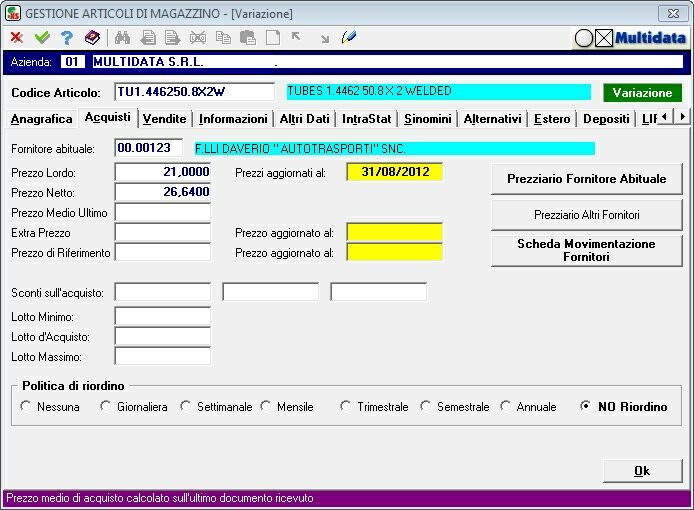Click the Ok button
Screen dimensions: 694x510
(642, 471)
